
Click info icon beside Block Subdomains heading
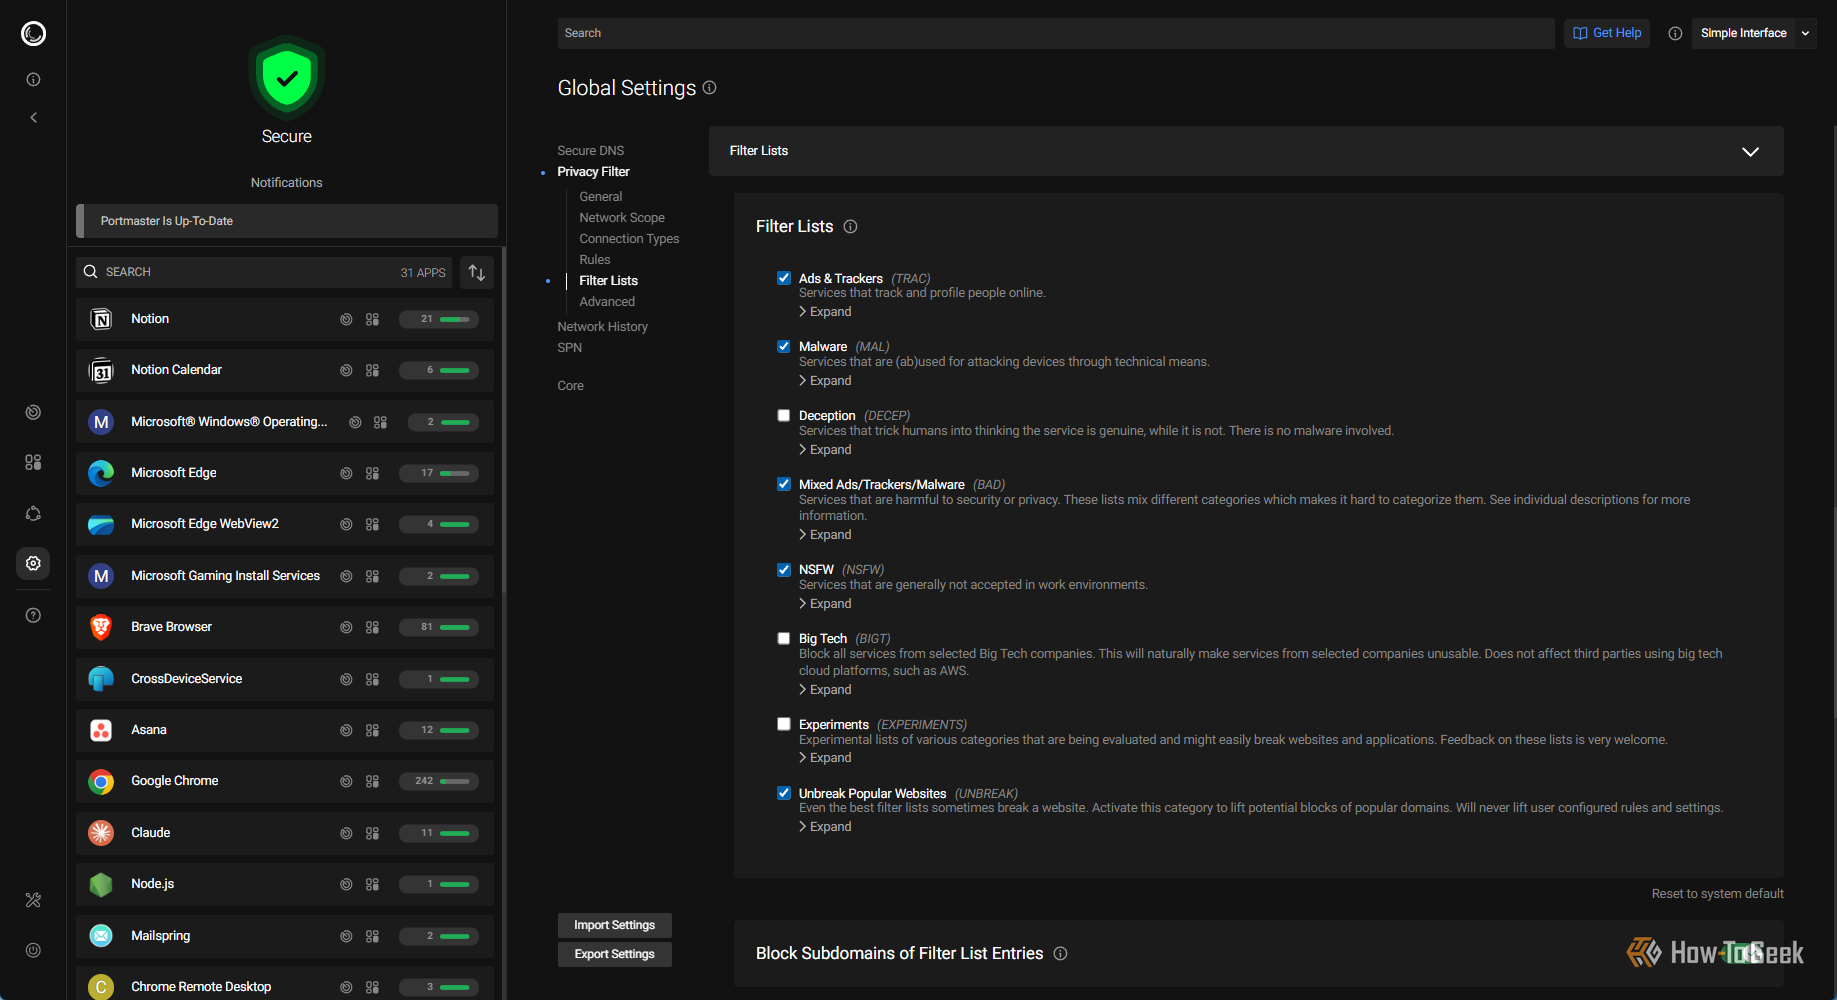coord(1061,953)
